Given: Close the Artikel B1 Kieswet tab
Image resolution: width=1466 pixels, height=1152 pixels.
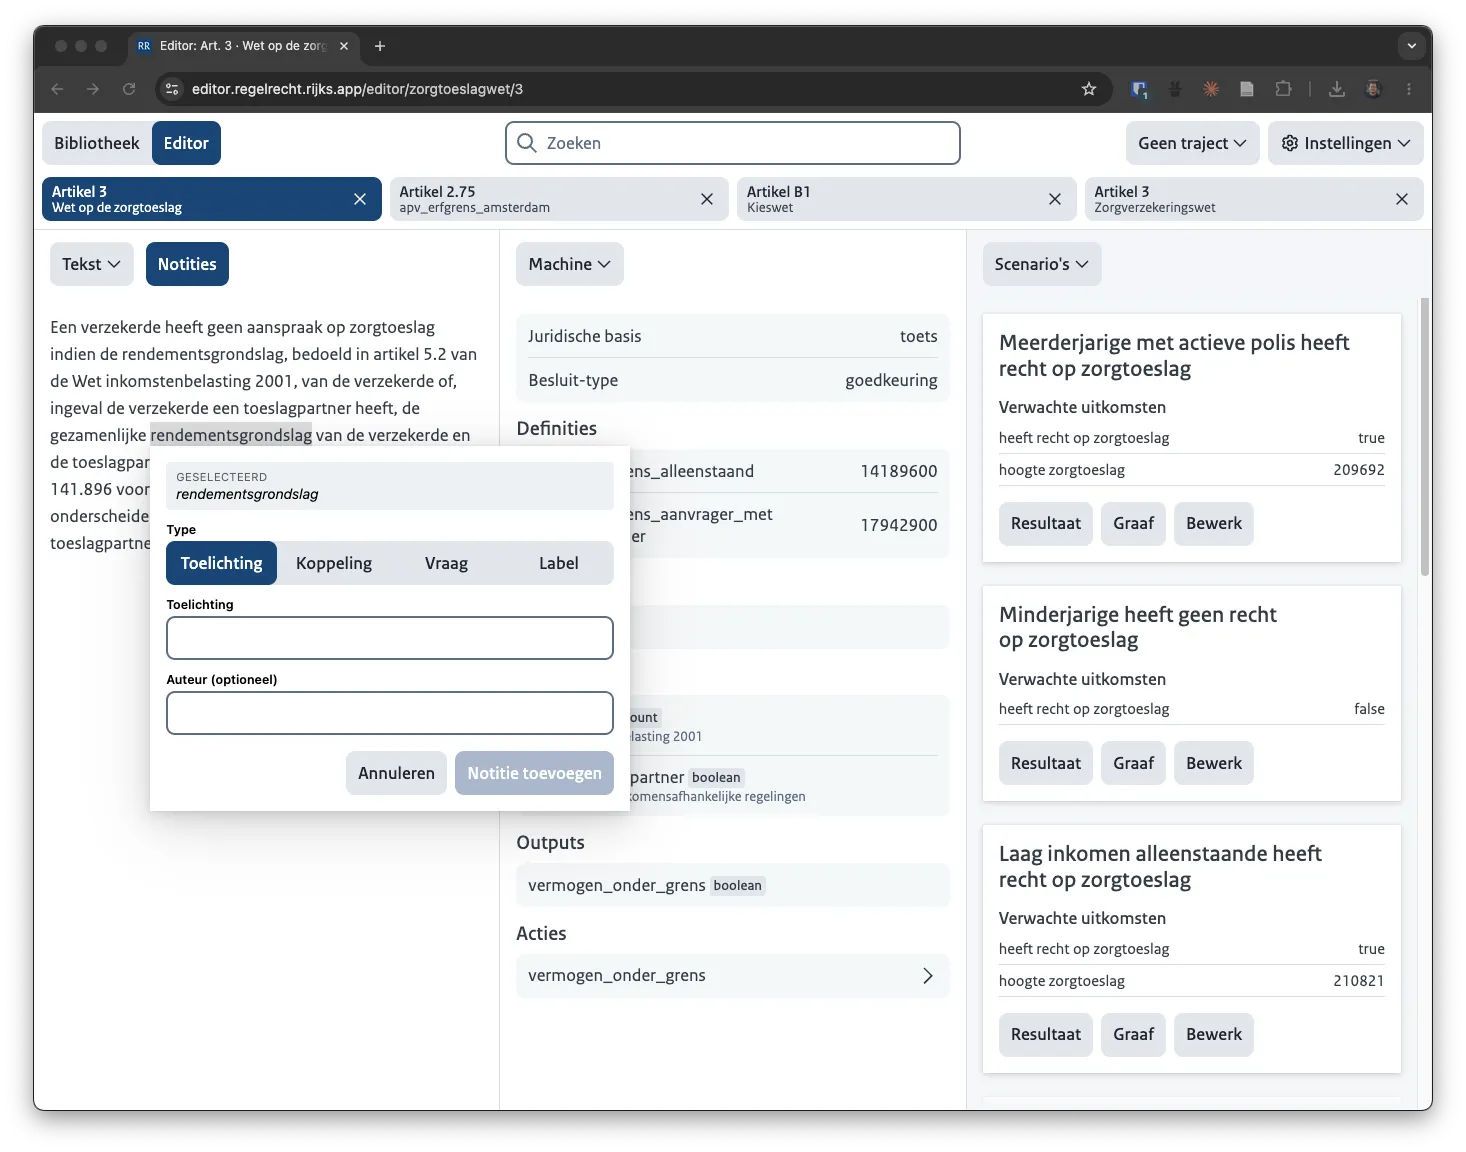Looking at the screenshot, I should tap(1055, 199).
